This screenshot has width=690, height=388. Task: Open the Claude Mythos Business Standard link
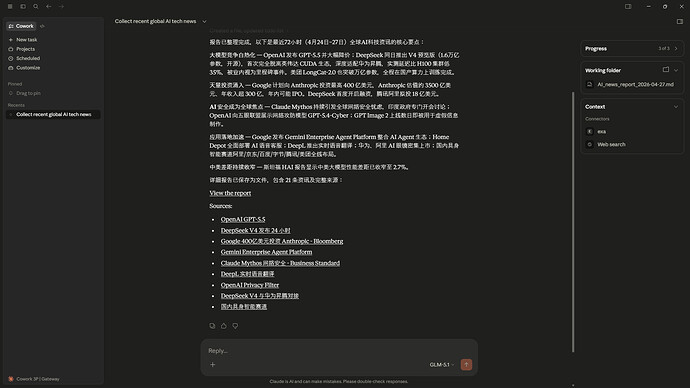pyautogui.click(x=280, y=263)
